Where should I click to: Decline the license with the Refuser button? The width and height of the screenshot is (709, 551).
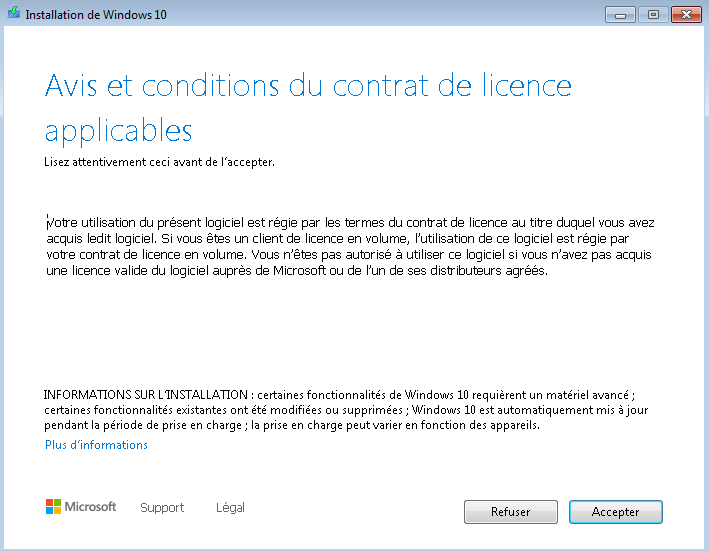[x=510, y=512]
